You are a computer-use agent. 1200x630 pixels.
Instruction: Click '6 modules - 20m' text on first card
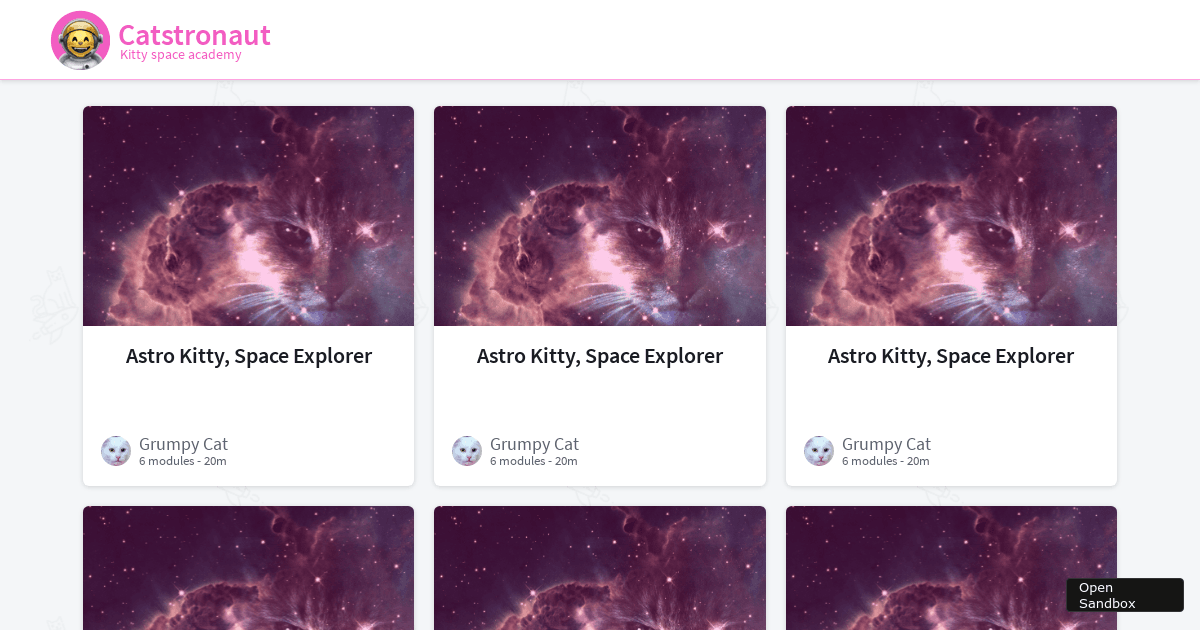tap(183, 461)
